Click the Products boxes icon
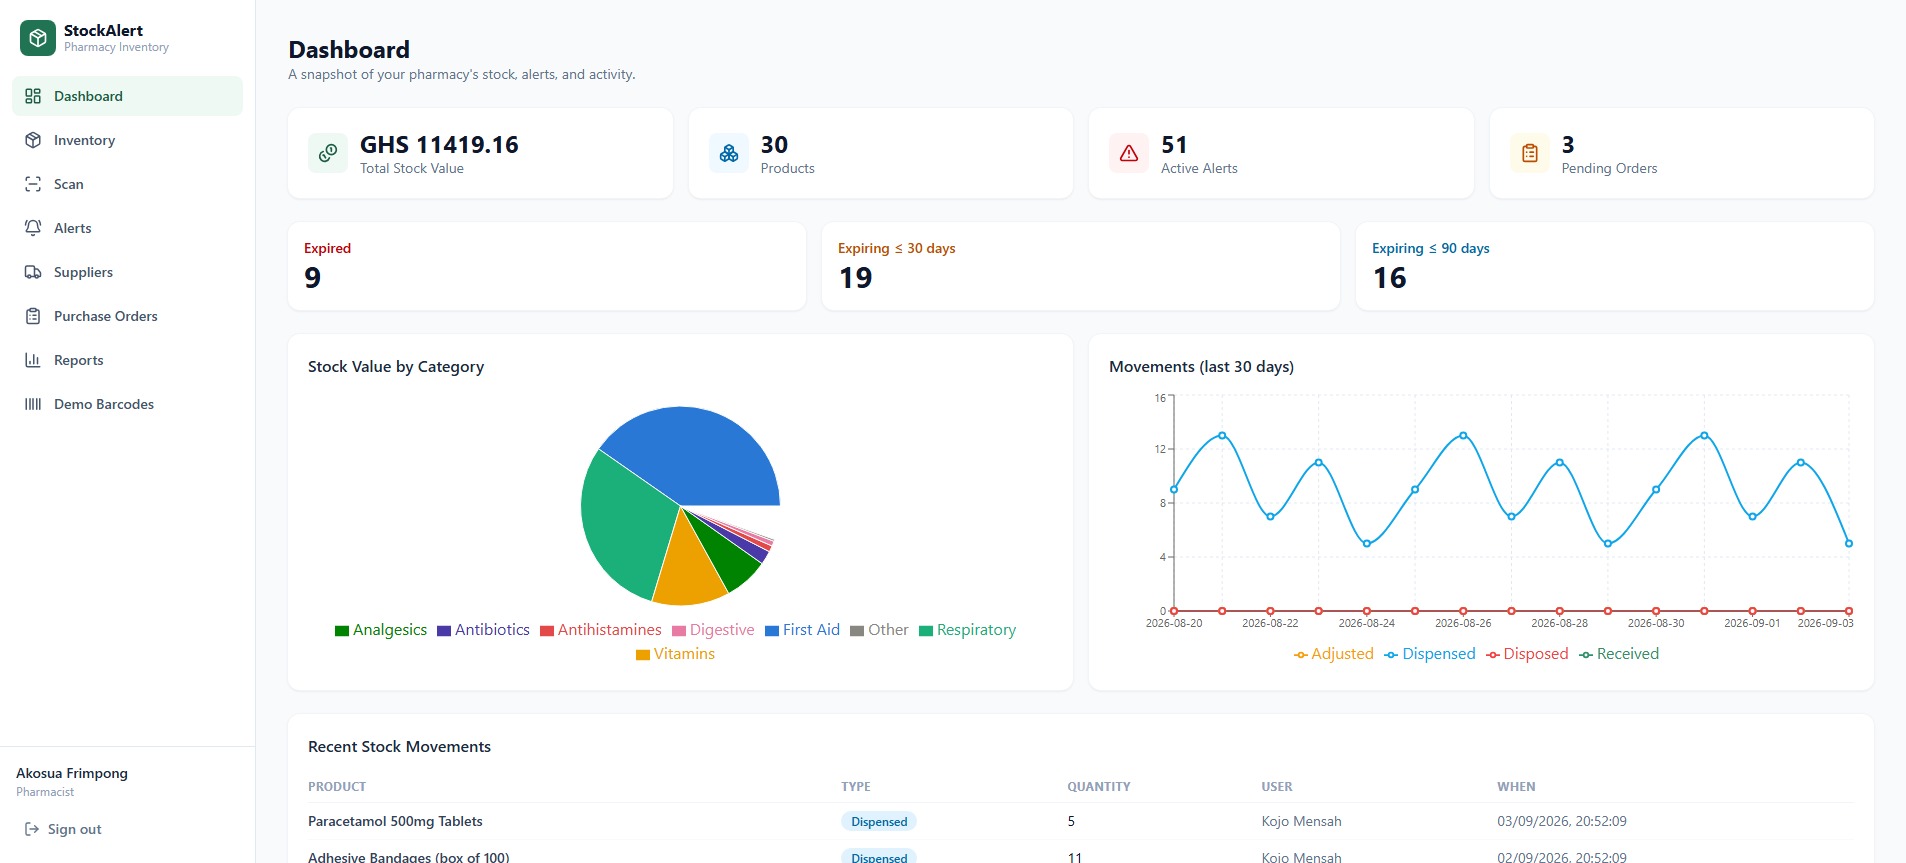Screen dimensions: 1906x863 pyautogui.click(x=729, y=153)
